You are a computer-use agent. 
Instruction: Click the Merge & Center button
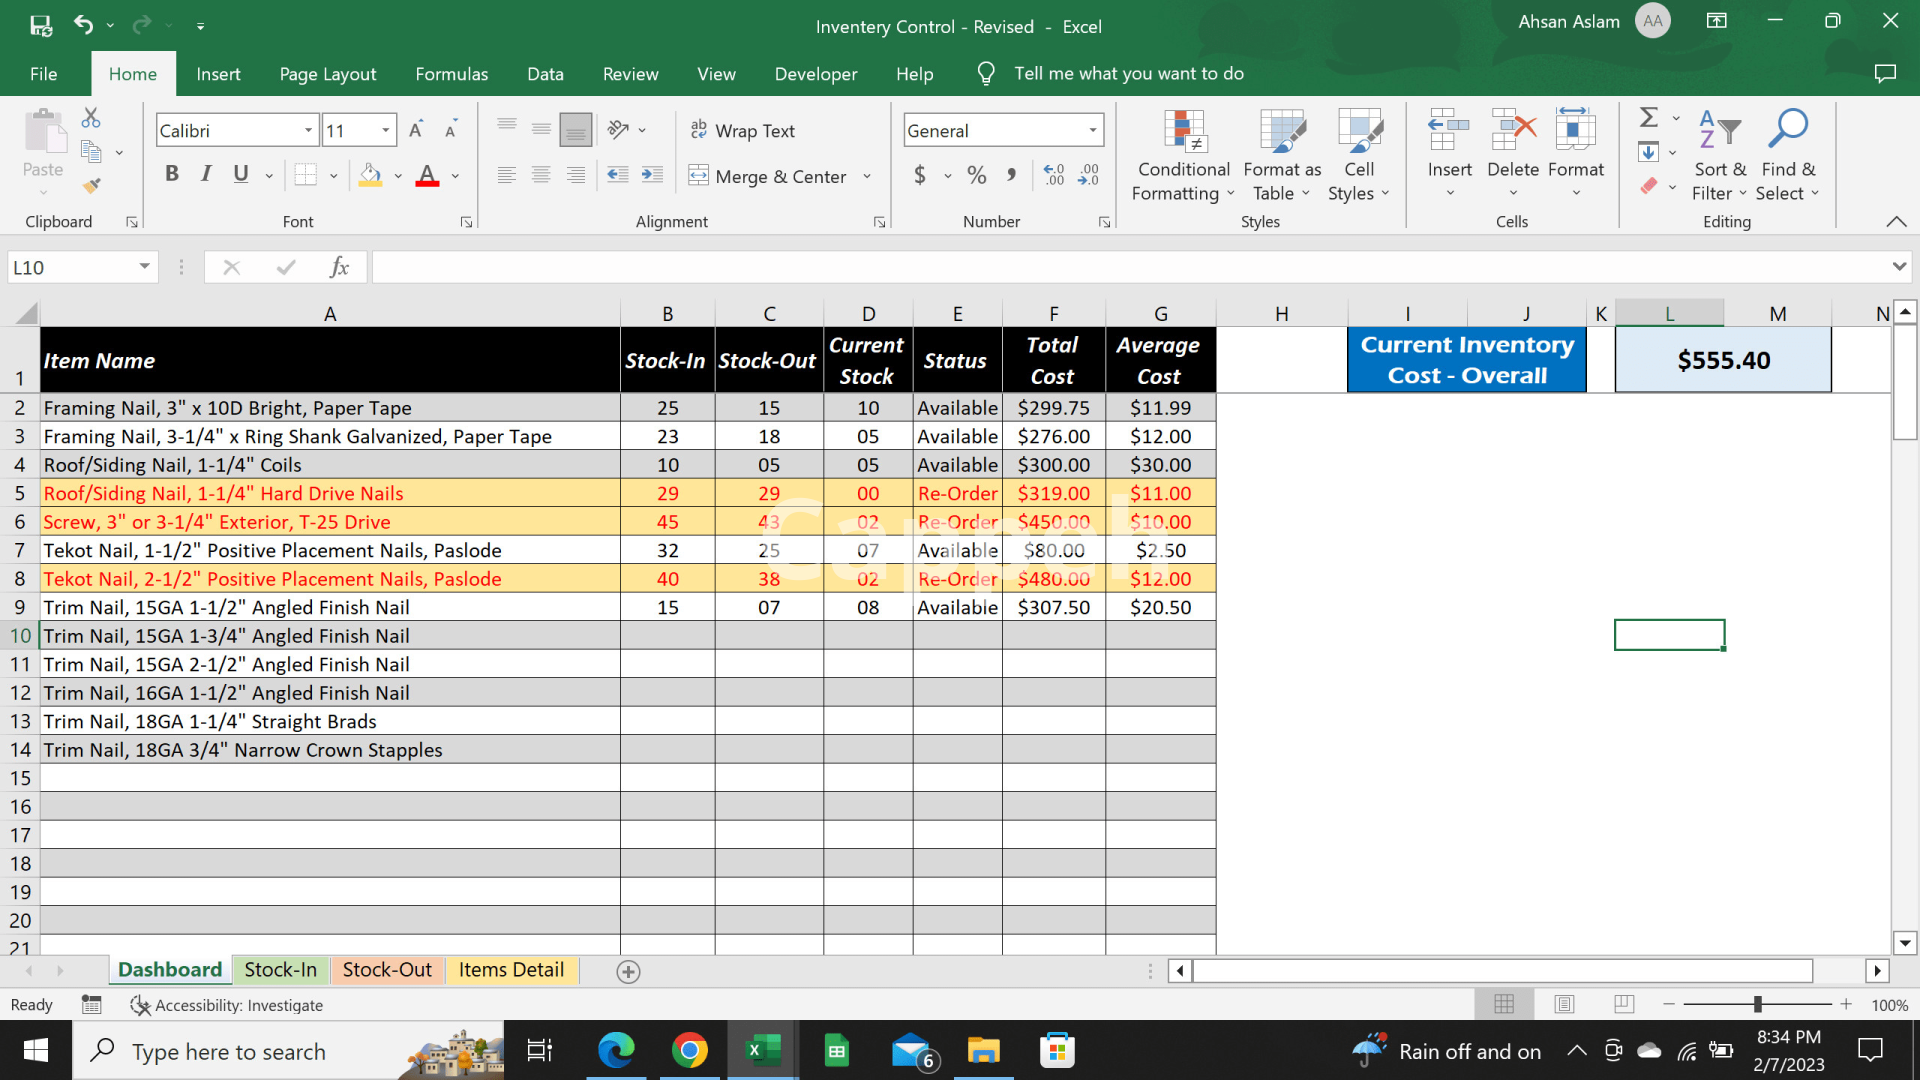pyautogui.click(x=768, y=176)
